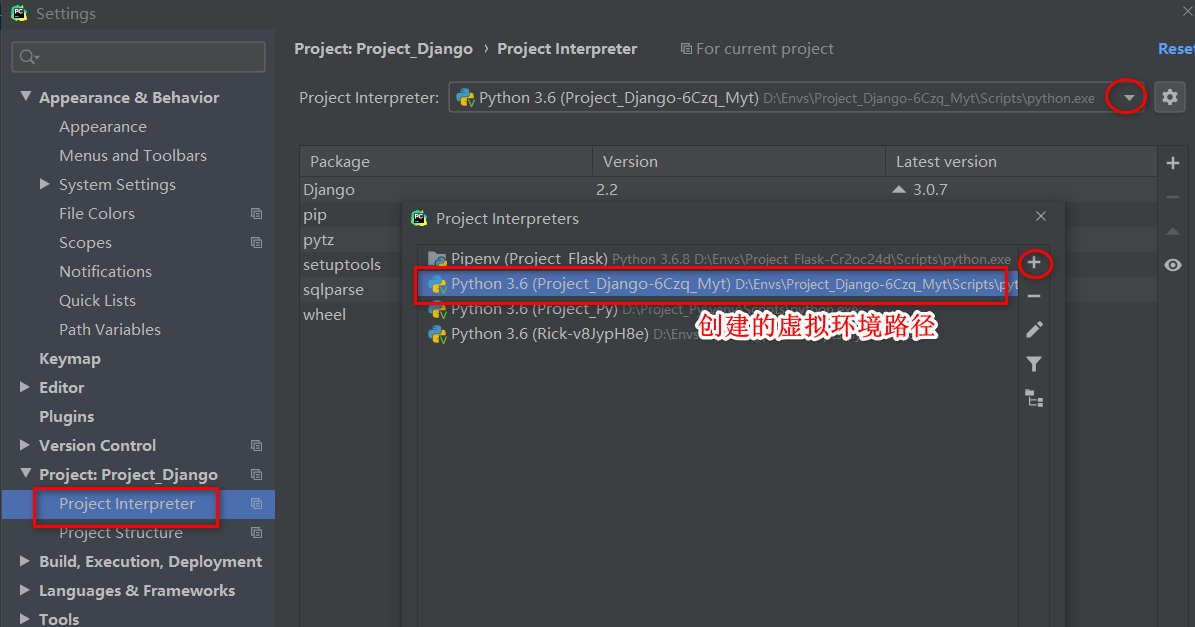Collapse the Appearance & Behavior section
This screenshot has width=1195, height=627.
pos(25,97)
